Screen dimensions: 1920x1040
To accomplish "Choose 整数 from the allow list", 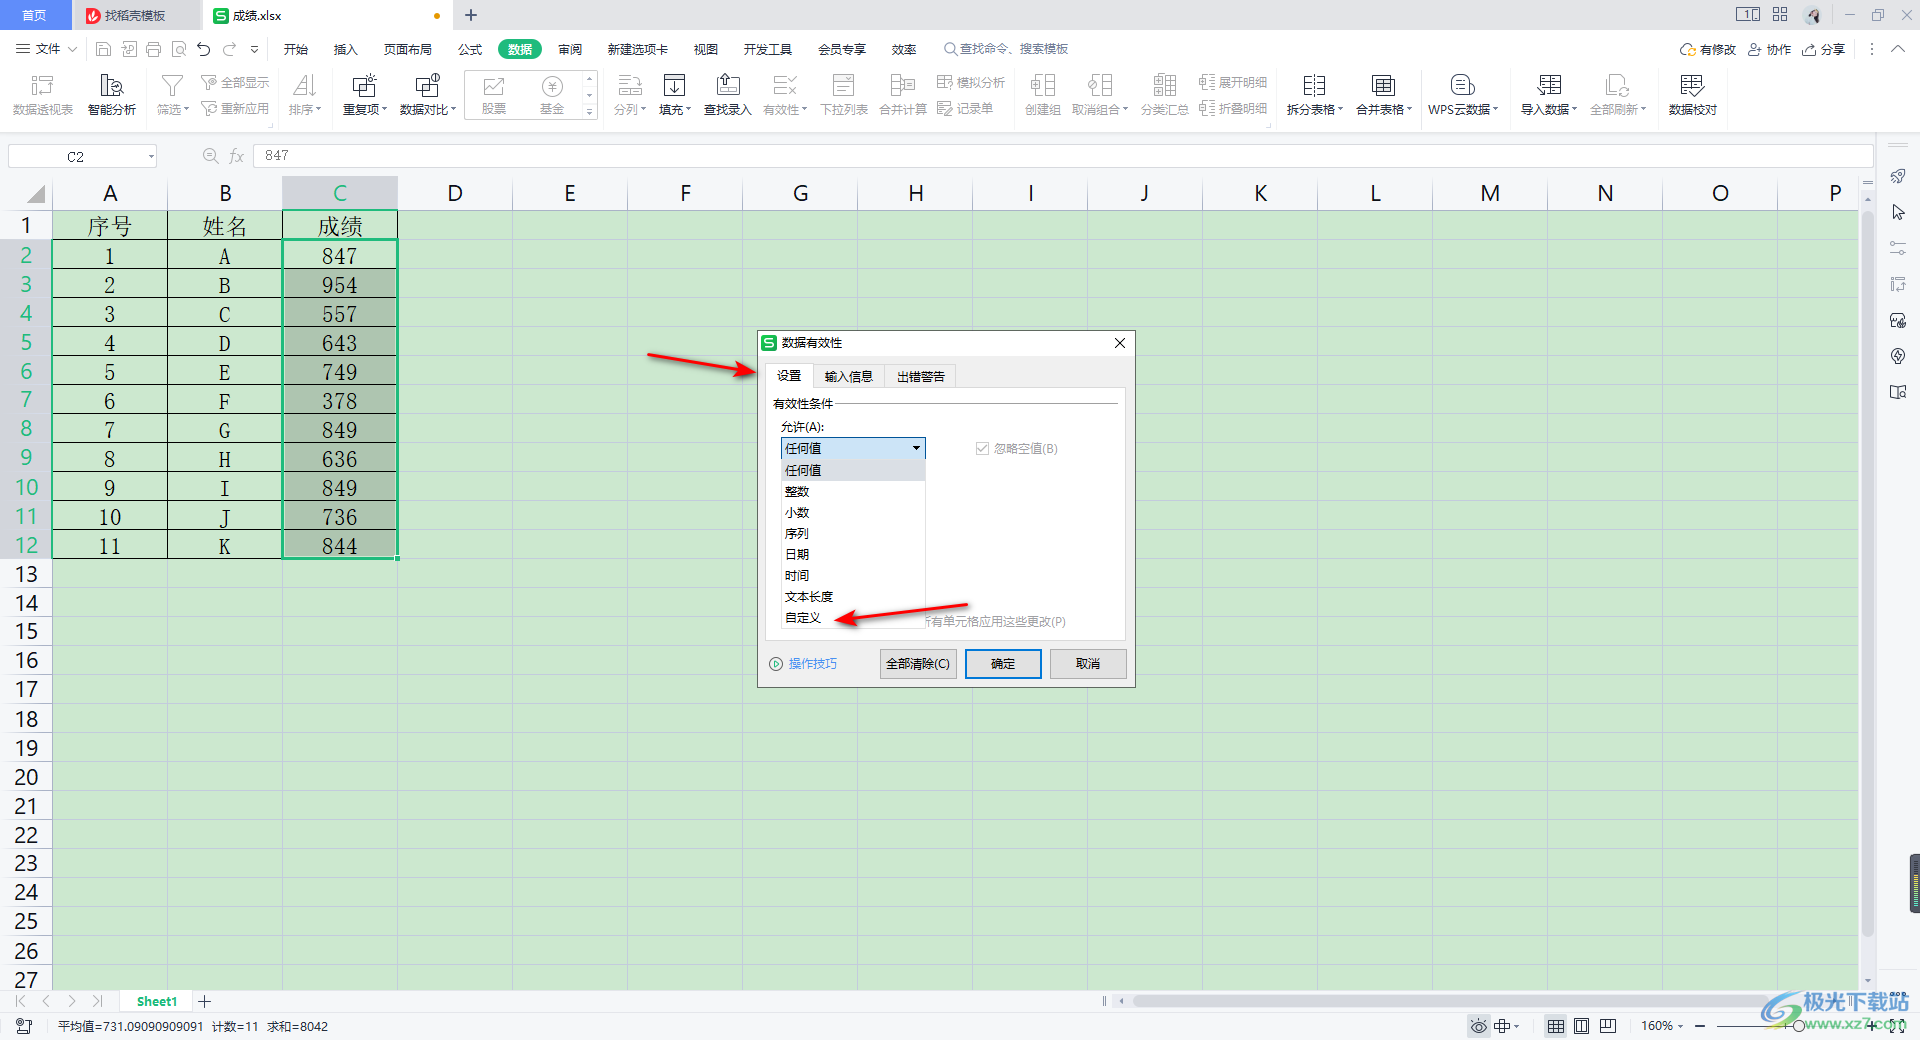I will pos(853,491).
